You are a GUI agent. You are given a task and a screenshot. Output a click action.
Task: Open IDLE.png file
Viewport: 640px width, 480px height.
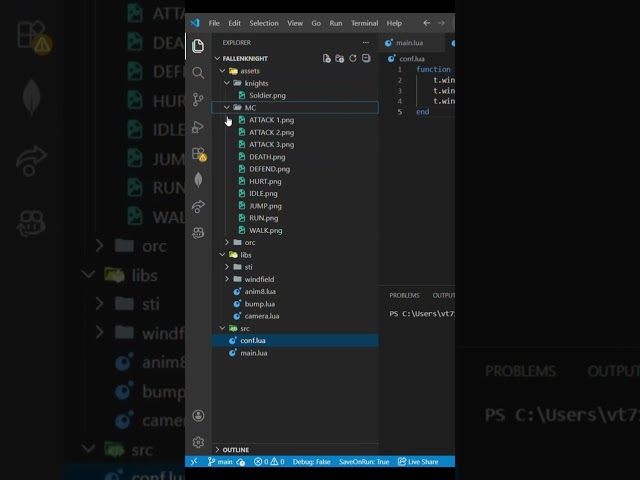(295, 193)
